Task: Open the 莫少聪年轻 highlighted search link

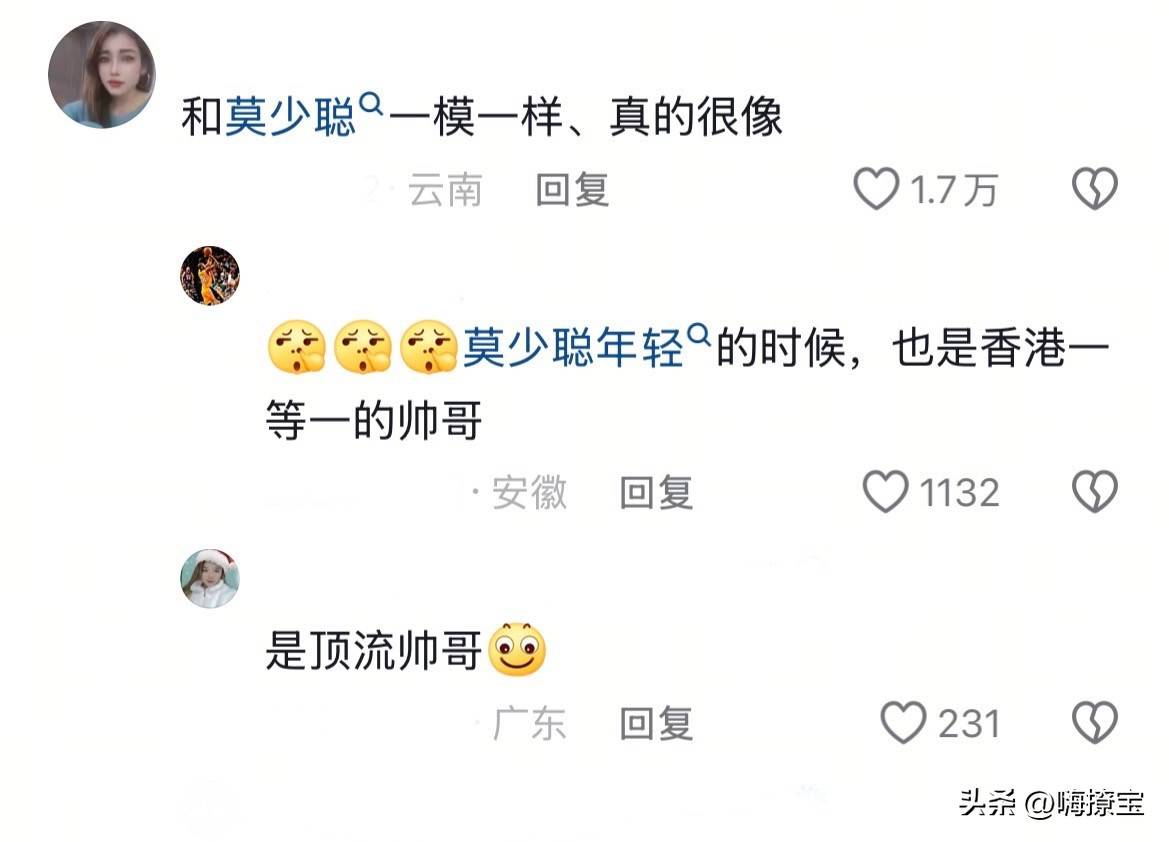Action: point(573,348)
